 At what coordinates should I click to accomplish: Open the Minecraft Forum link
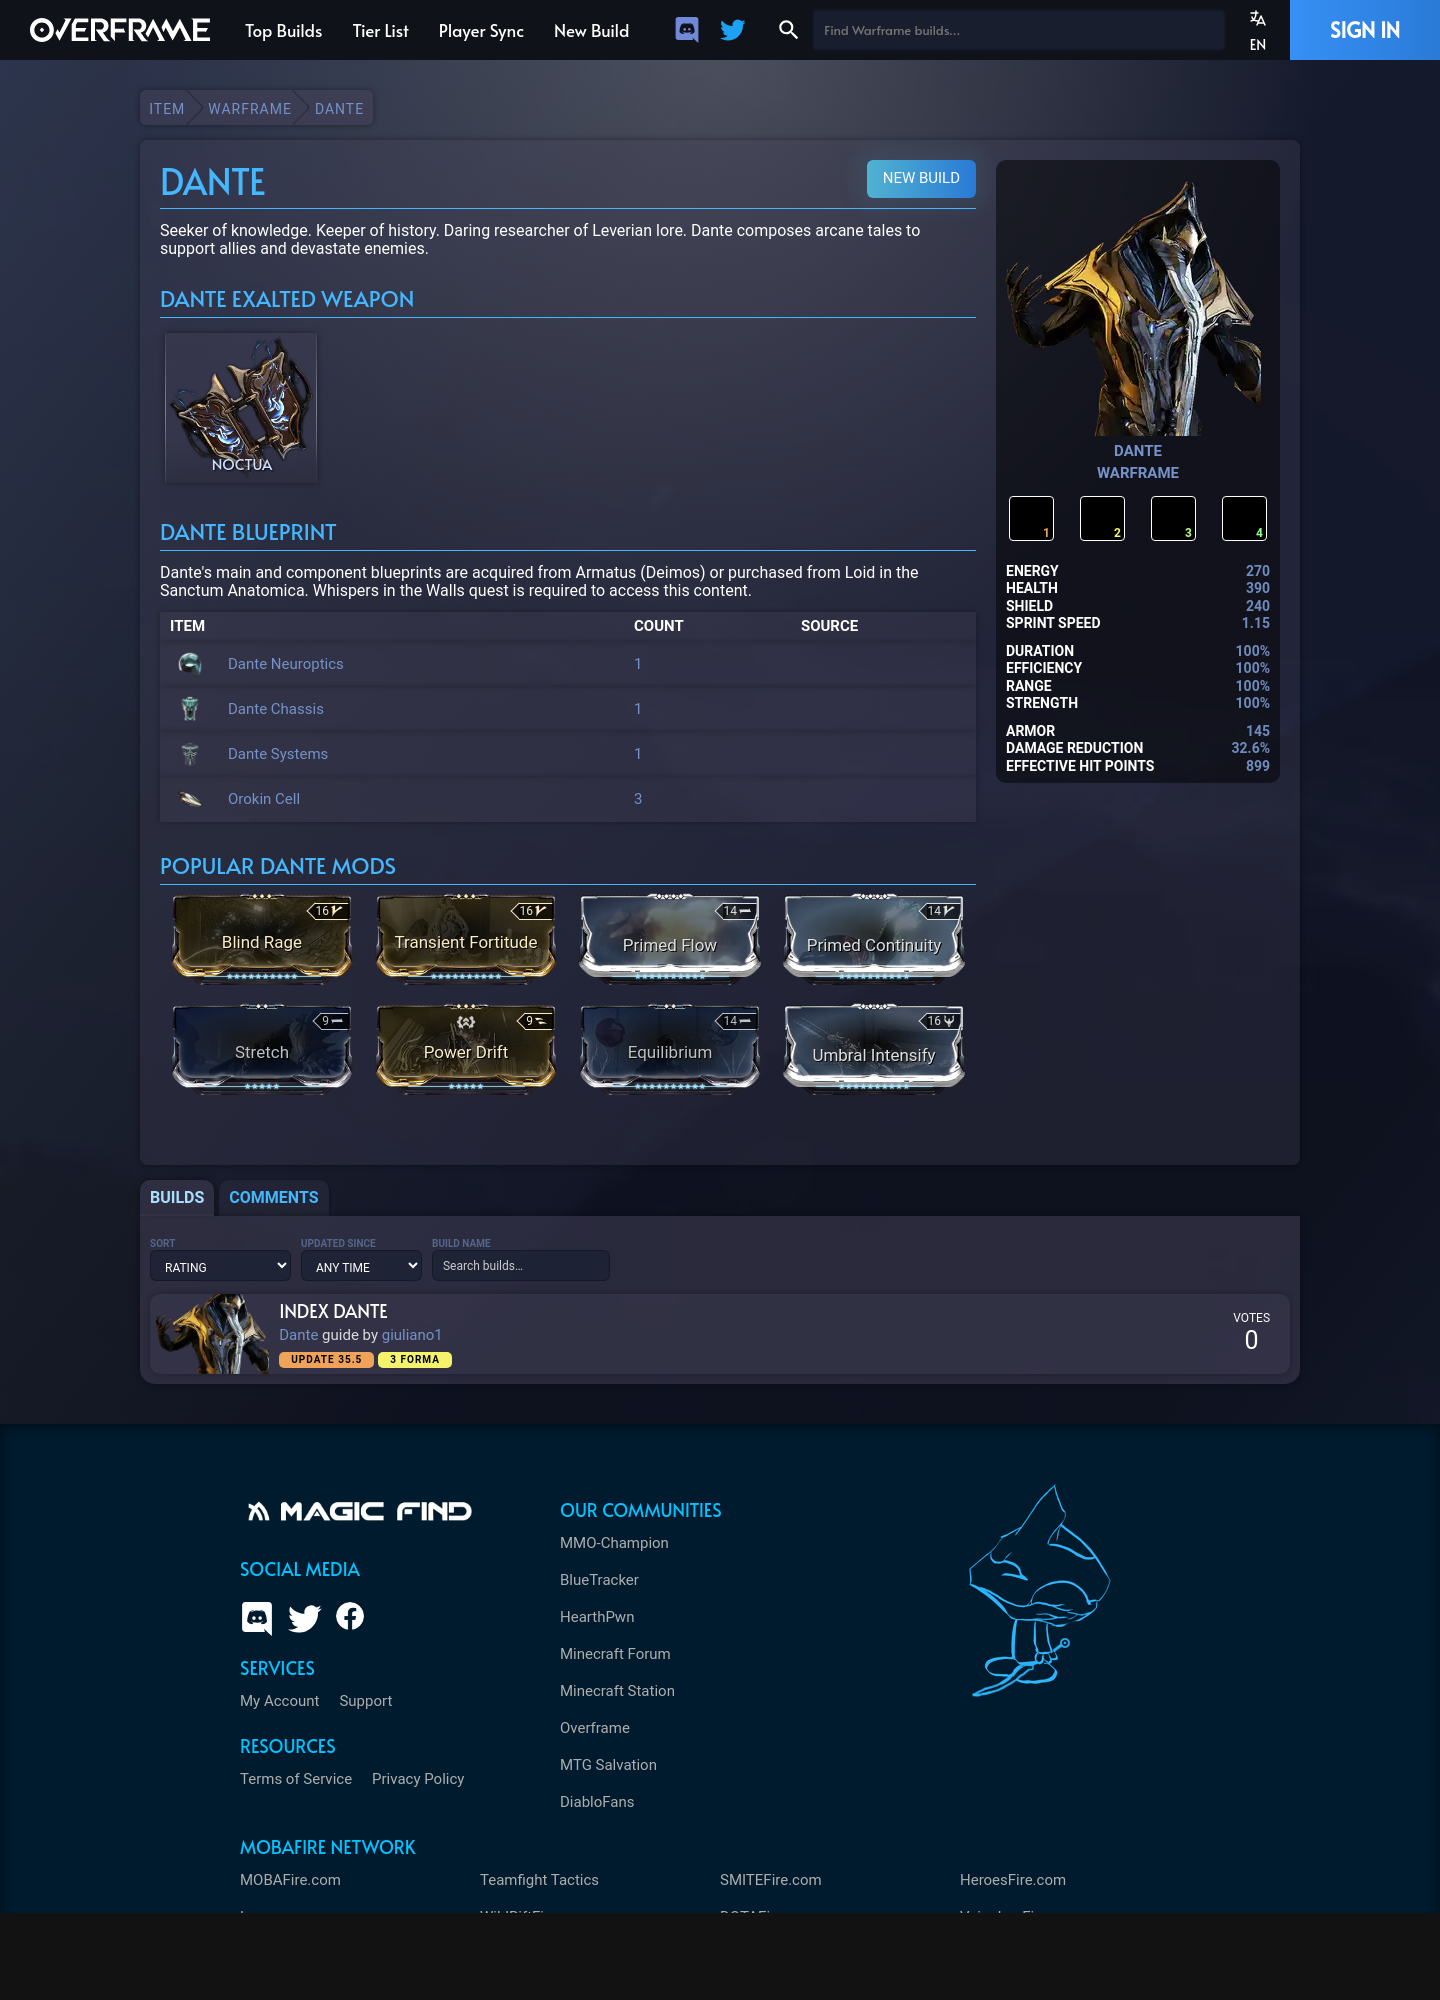pos(615,1654)
